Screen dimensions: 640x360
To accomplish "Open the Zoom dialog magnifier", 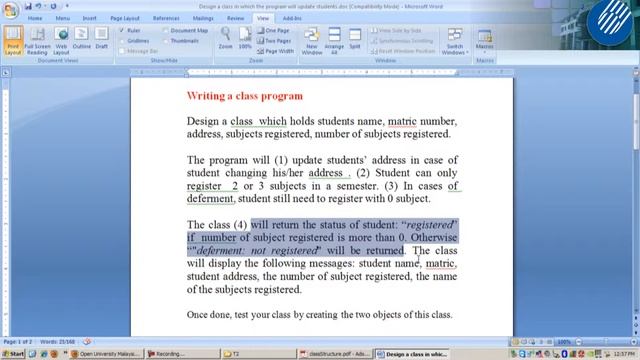I will 225,38.
